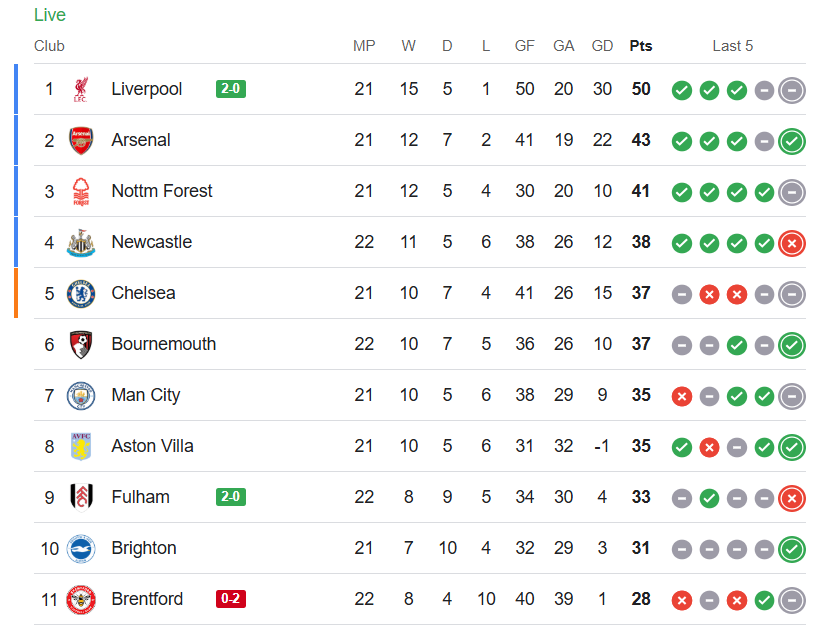This screenshot has height=628, width=840.
Task: Click the Pts column header
Action: (641, 46)
